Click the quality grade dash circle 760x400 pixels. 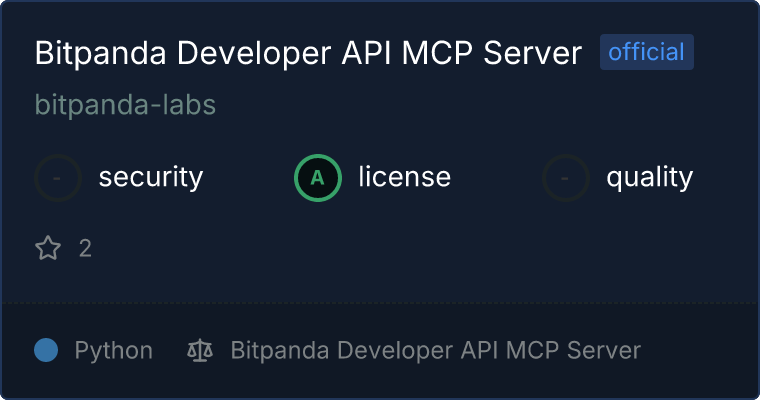566,178
